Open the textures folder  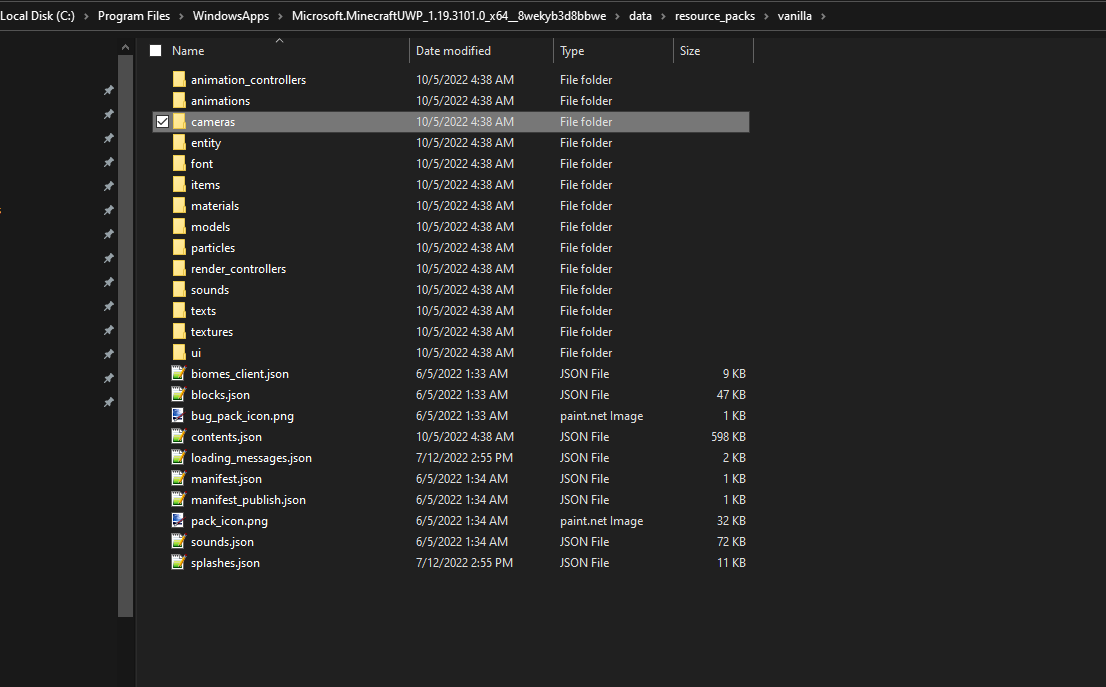click(212, 331)
